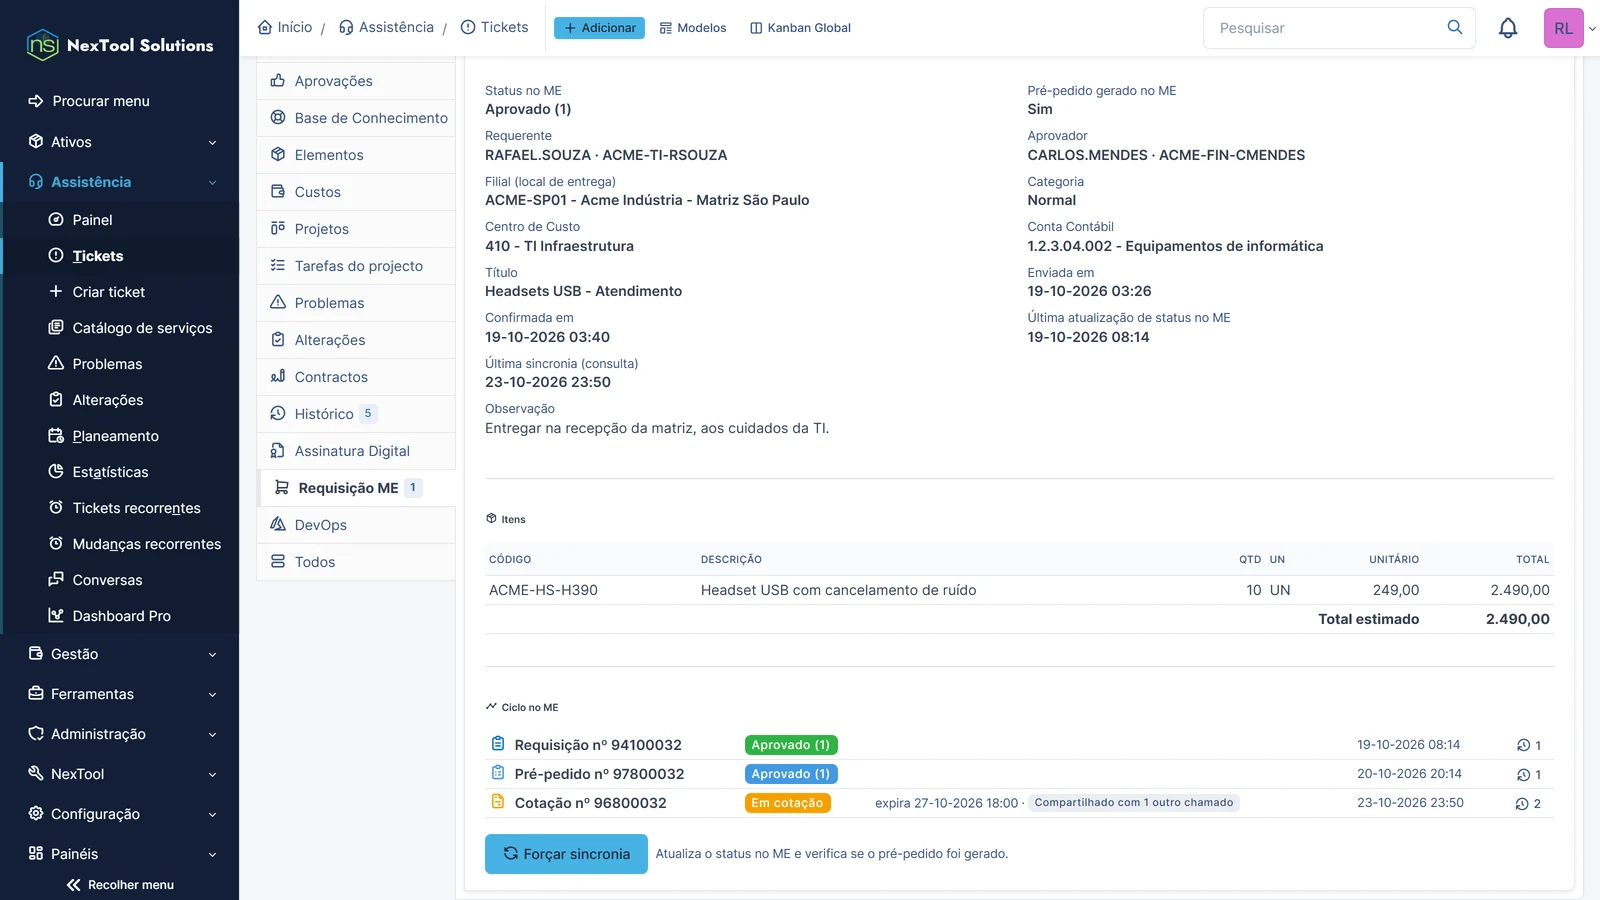Open Kanban Global board view
1600x900 pixels.
(800, 28)
